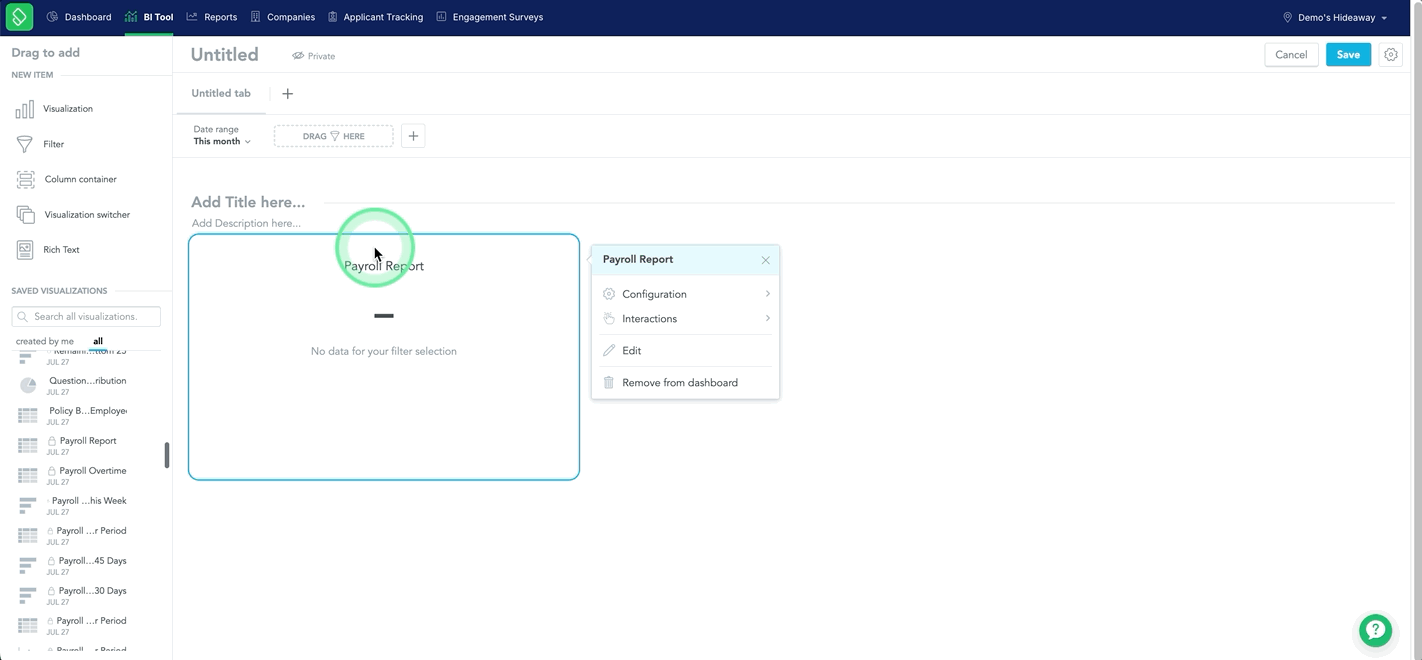The height and width of the screenshot is (660, 1422).
Task: Save the dashboard
Action: [x=1348, y=55]
